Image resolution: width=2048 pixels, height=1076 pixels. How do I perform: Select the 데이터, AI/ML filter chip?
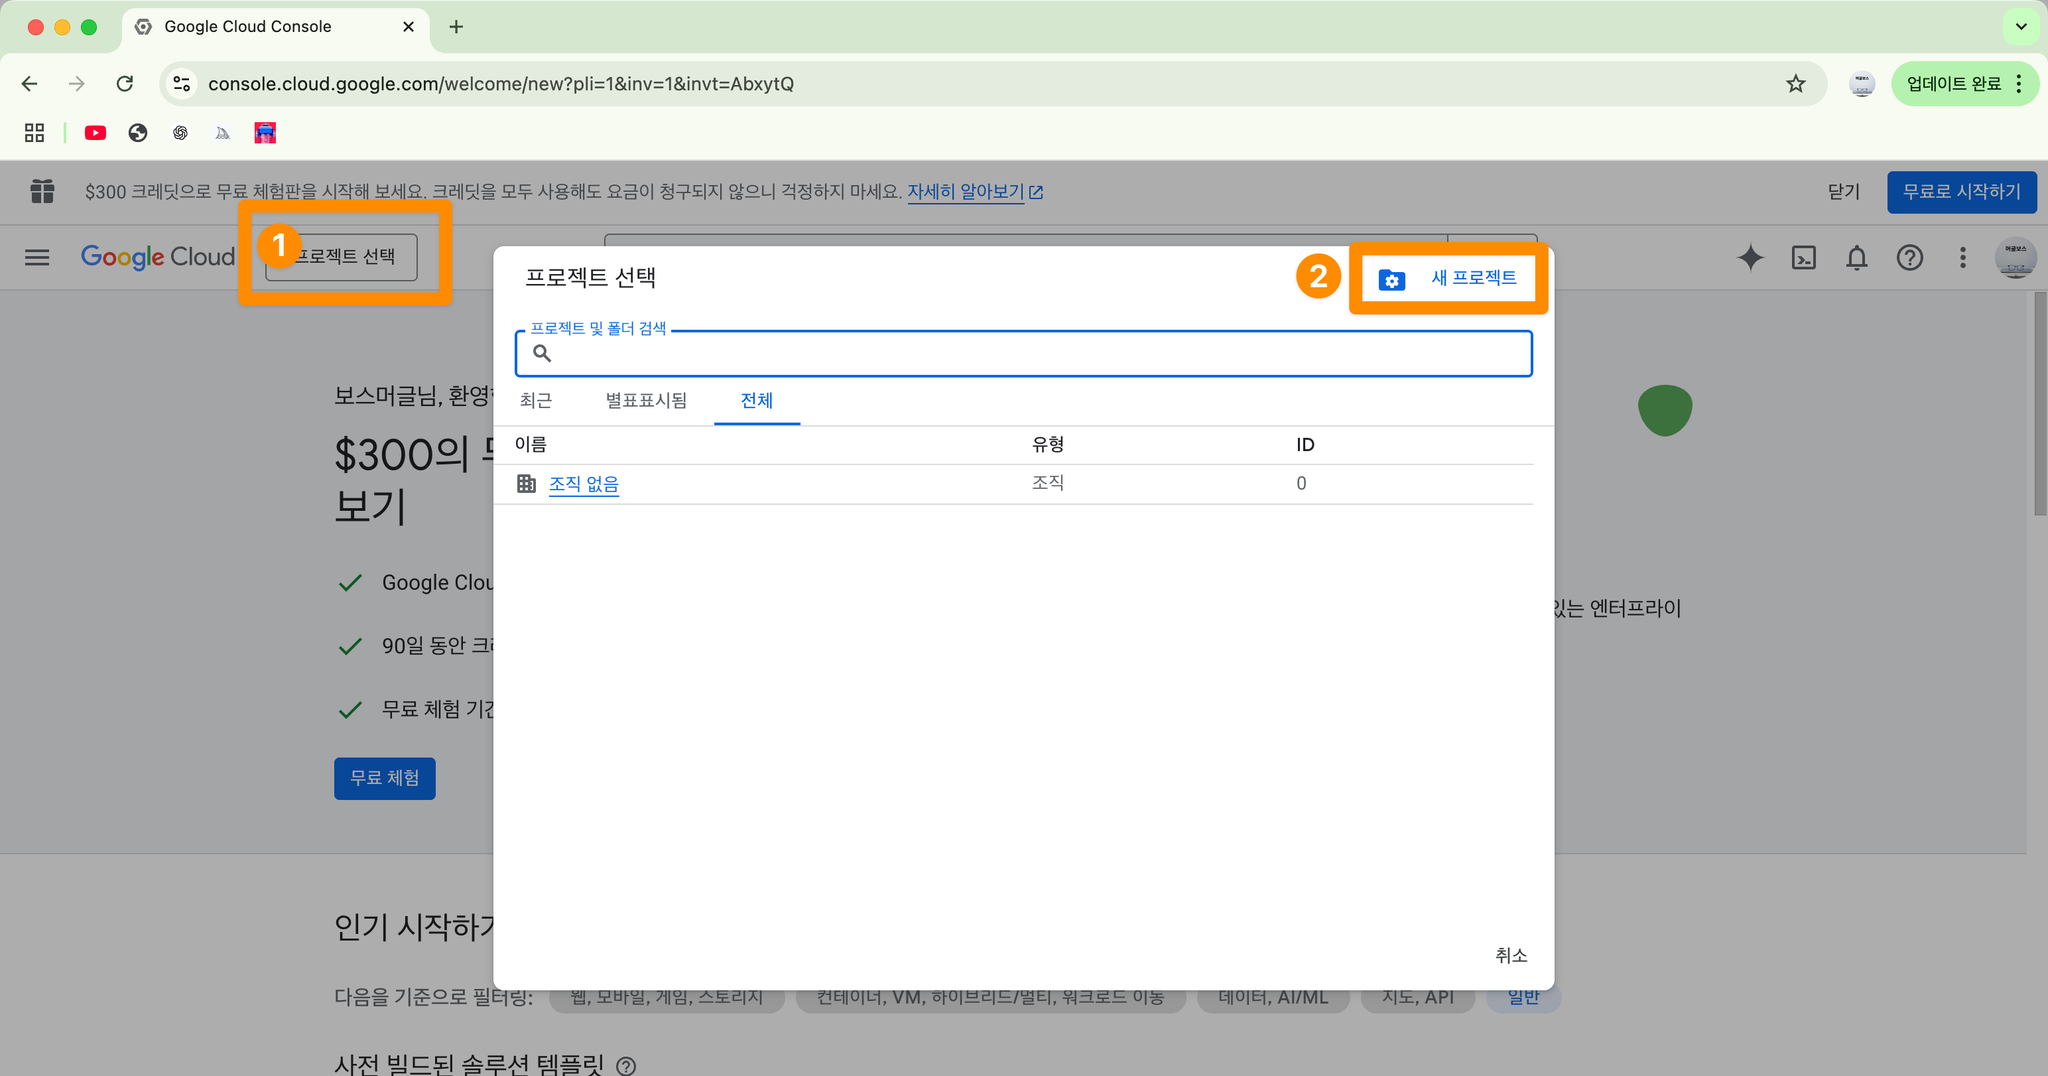1274,997
